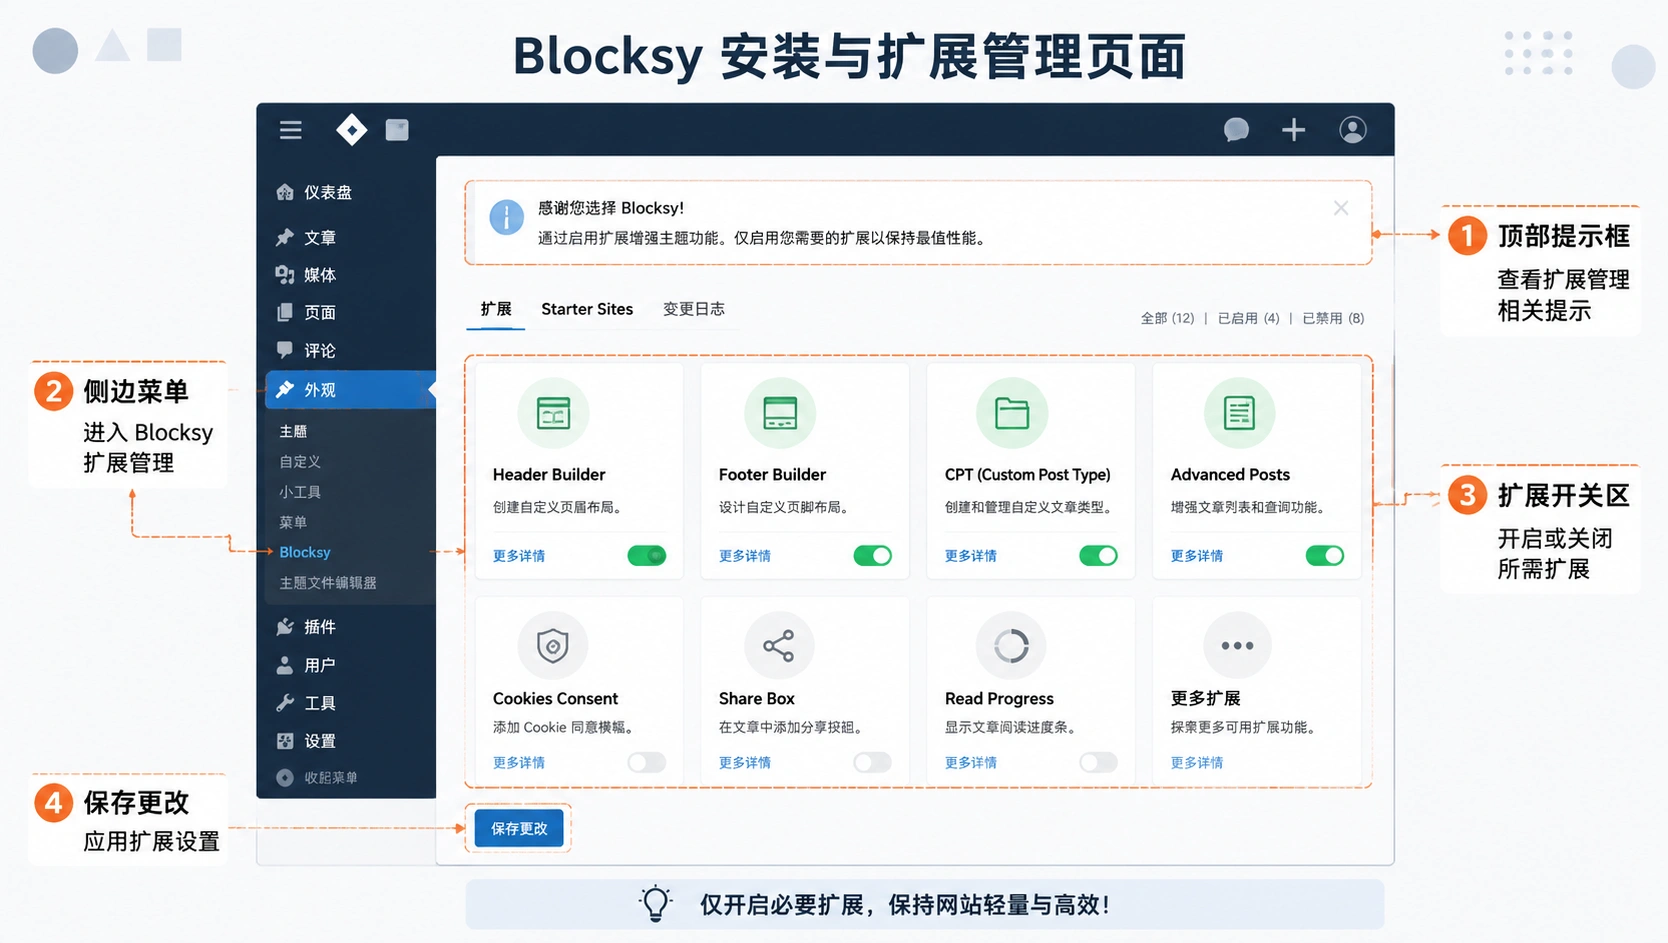Open the user profile avatar icon
Screen dimensions: 1668x943
[x=1352, y=130]
